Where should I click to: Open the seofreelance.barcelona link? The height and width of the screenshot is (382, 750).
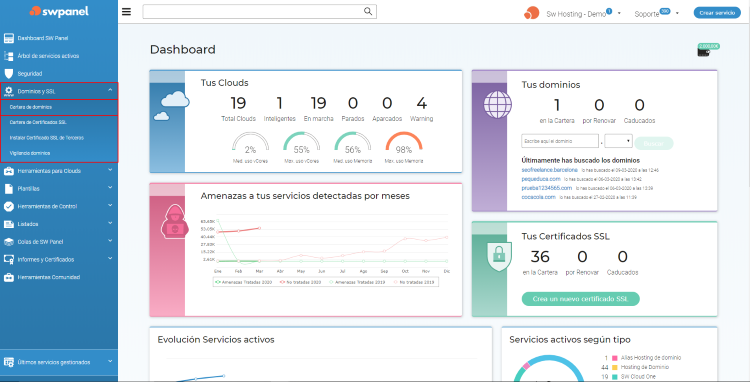[x=550, y=170]
